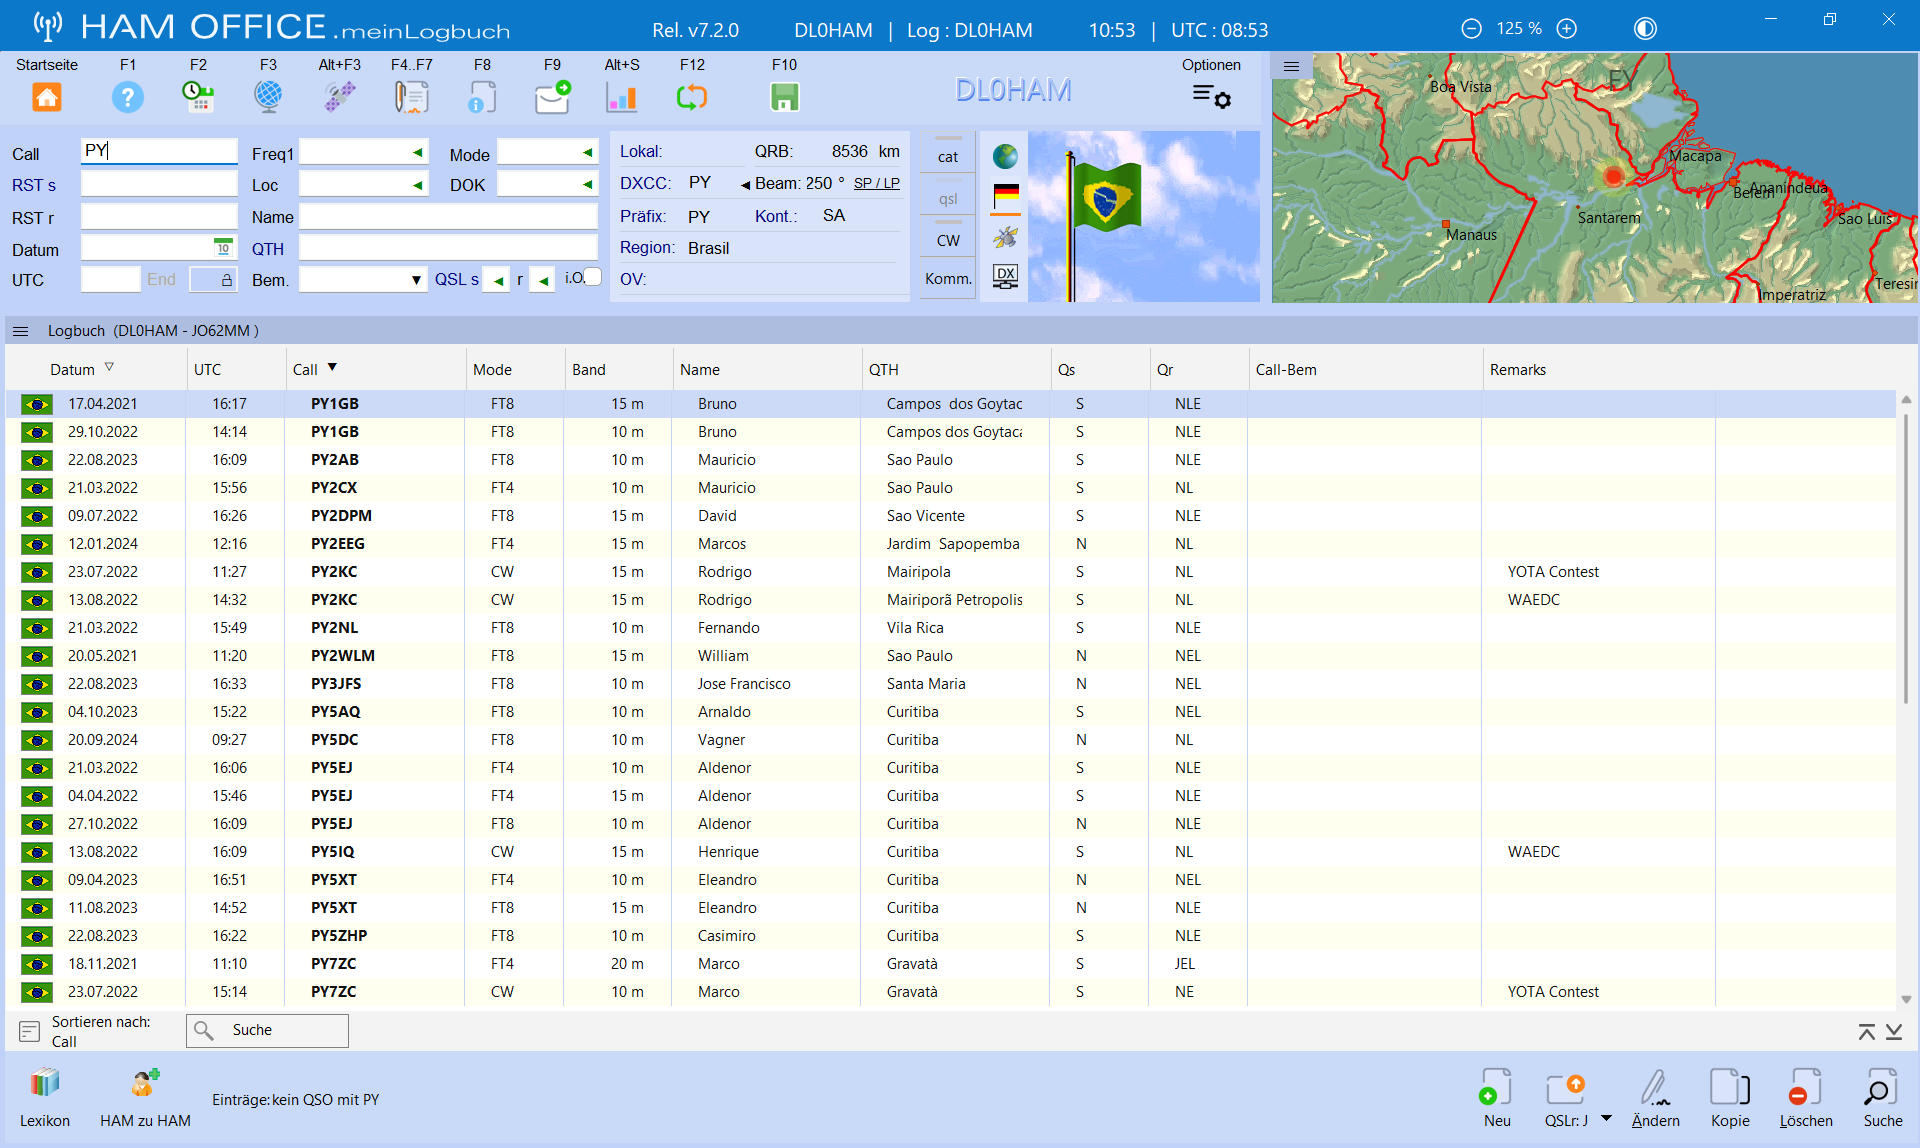1920x1148 pixels.
Task: Toggle contrast theme icon in title bar
Action: 1645,29
